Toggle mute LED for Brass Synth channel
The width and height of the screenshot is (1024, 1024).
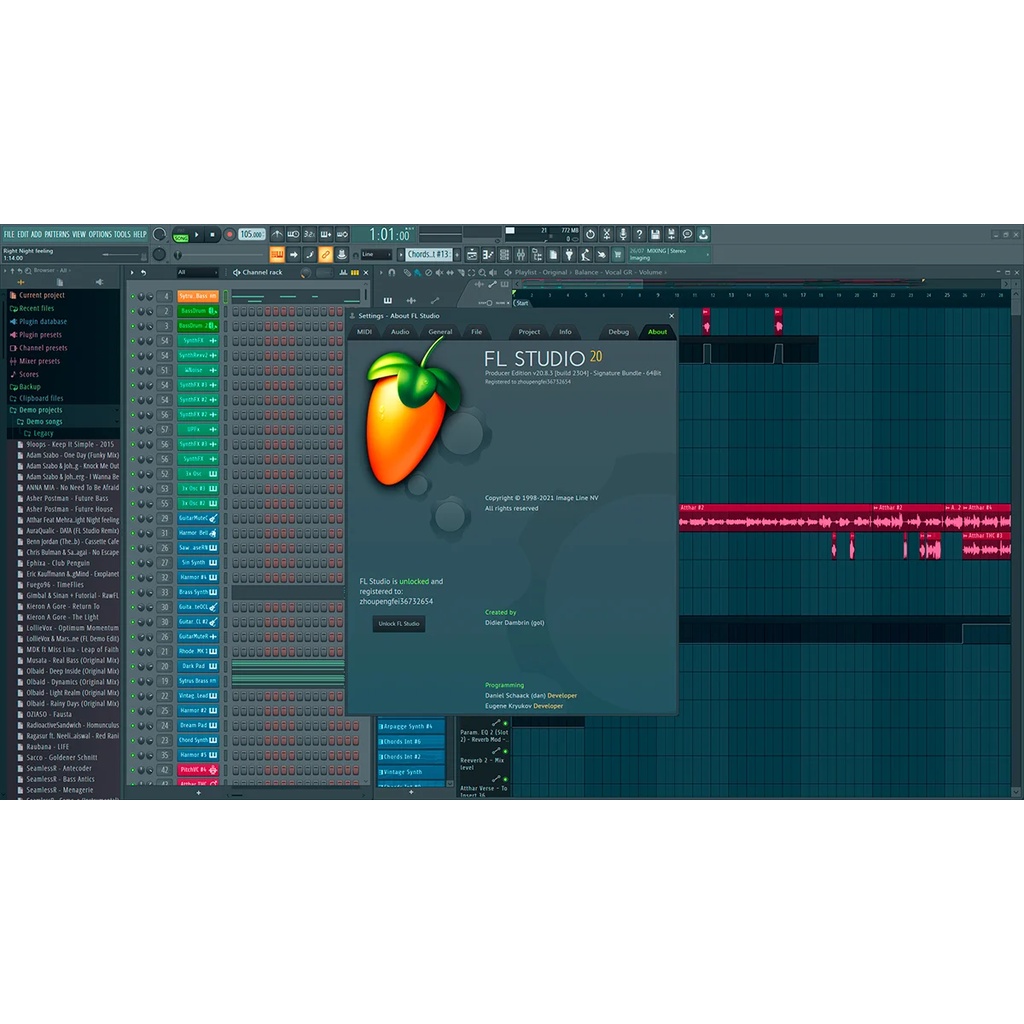coord(133,593)
